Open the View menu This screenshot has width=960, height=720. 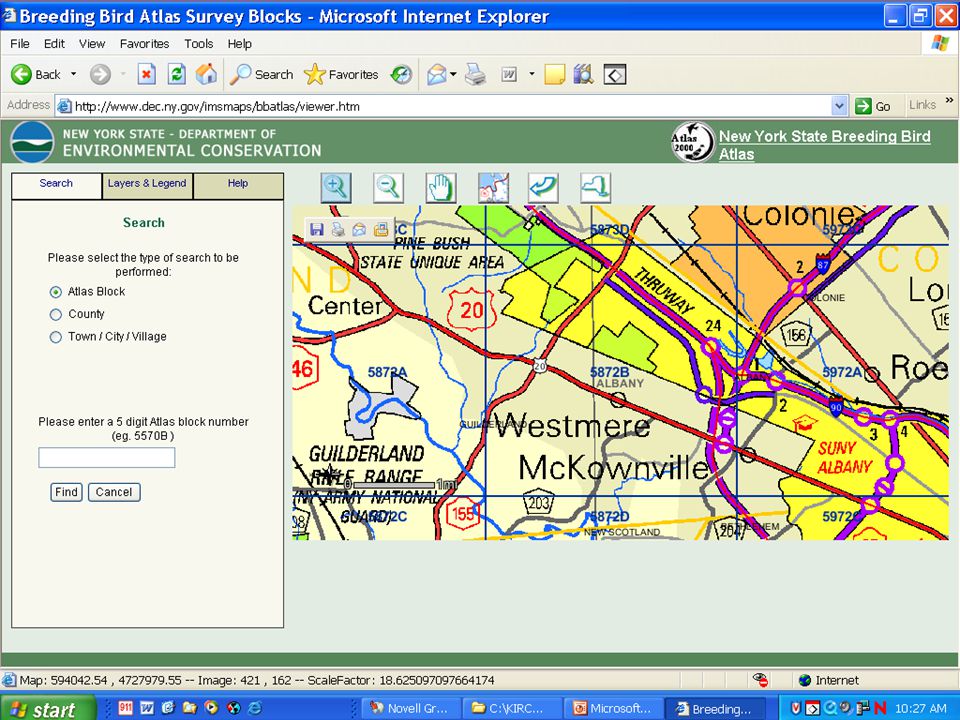click(x=92, y=43)
